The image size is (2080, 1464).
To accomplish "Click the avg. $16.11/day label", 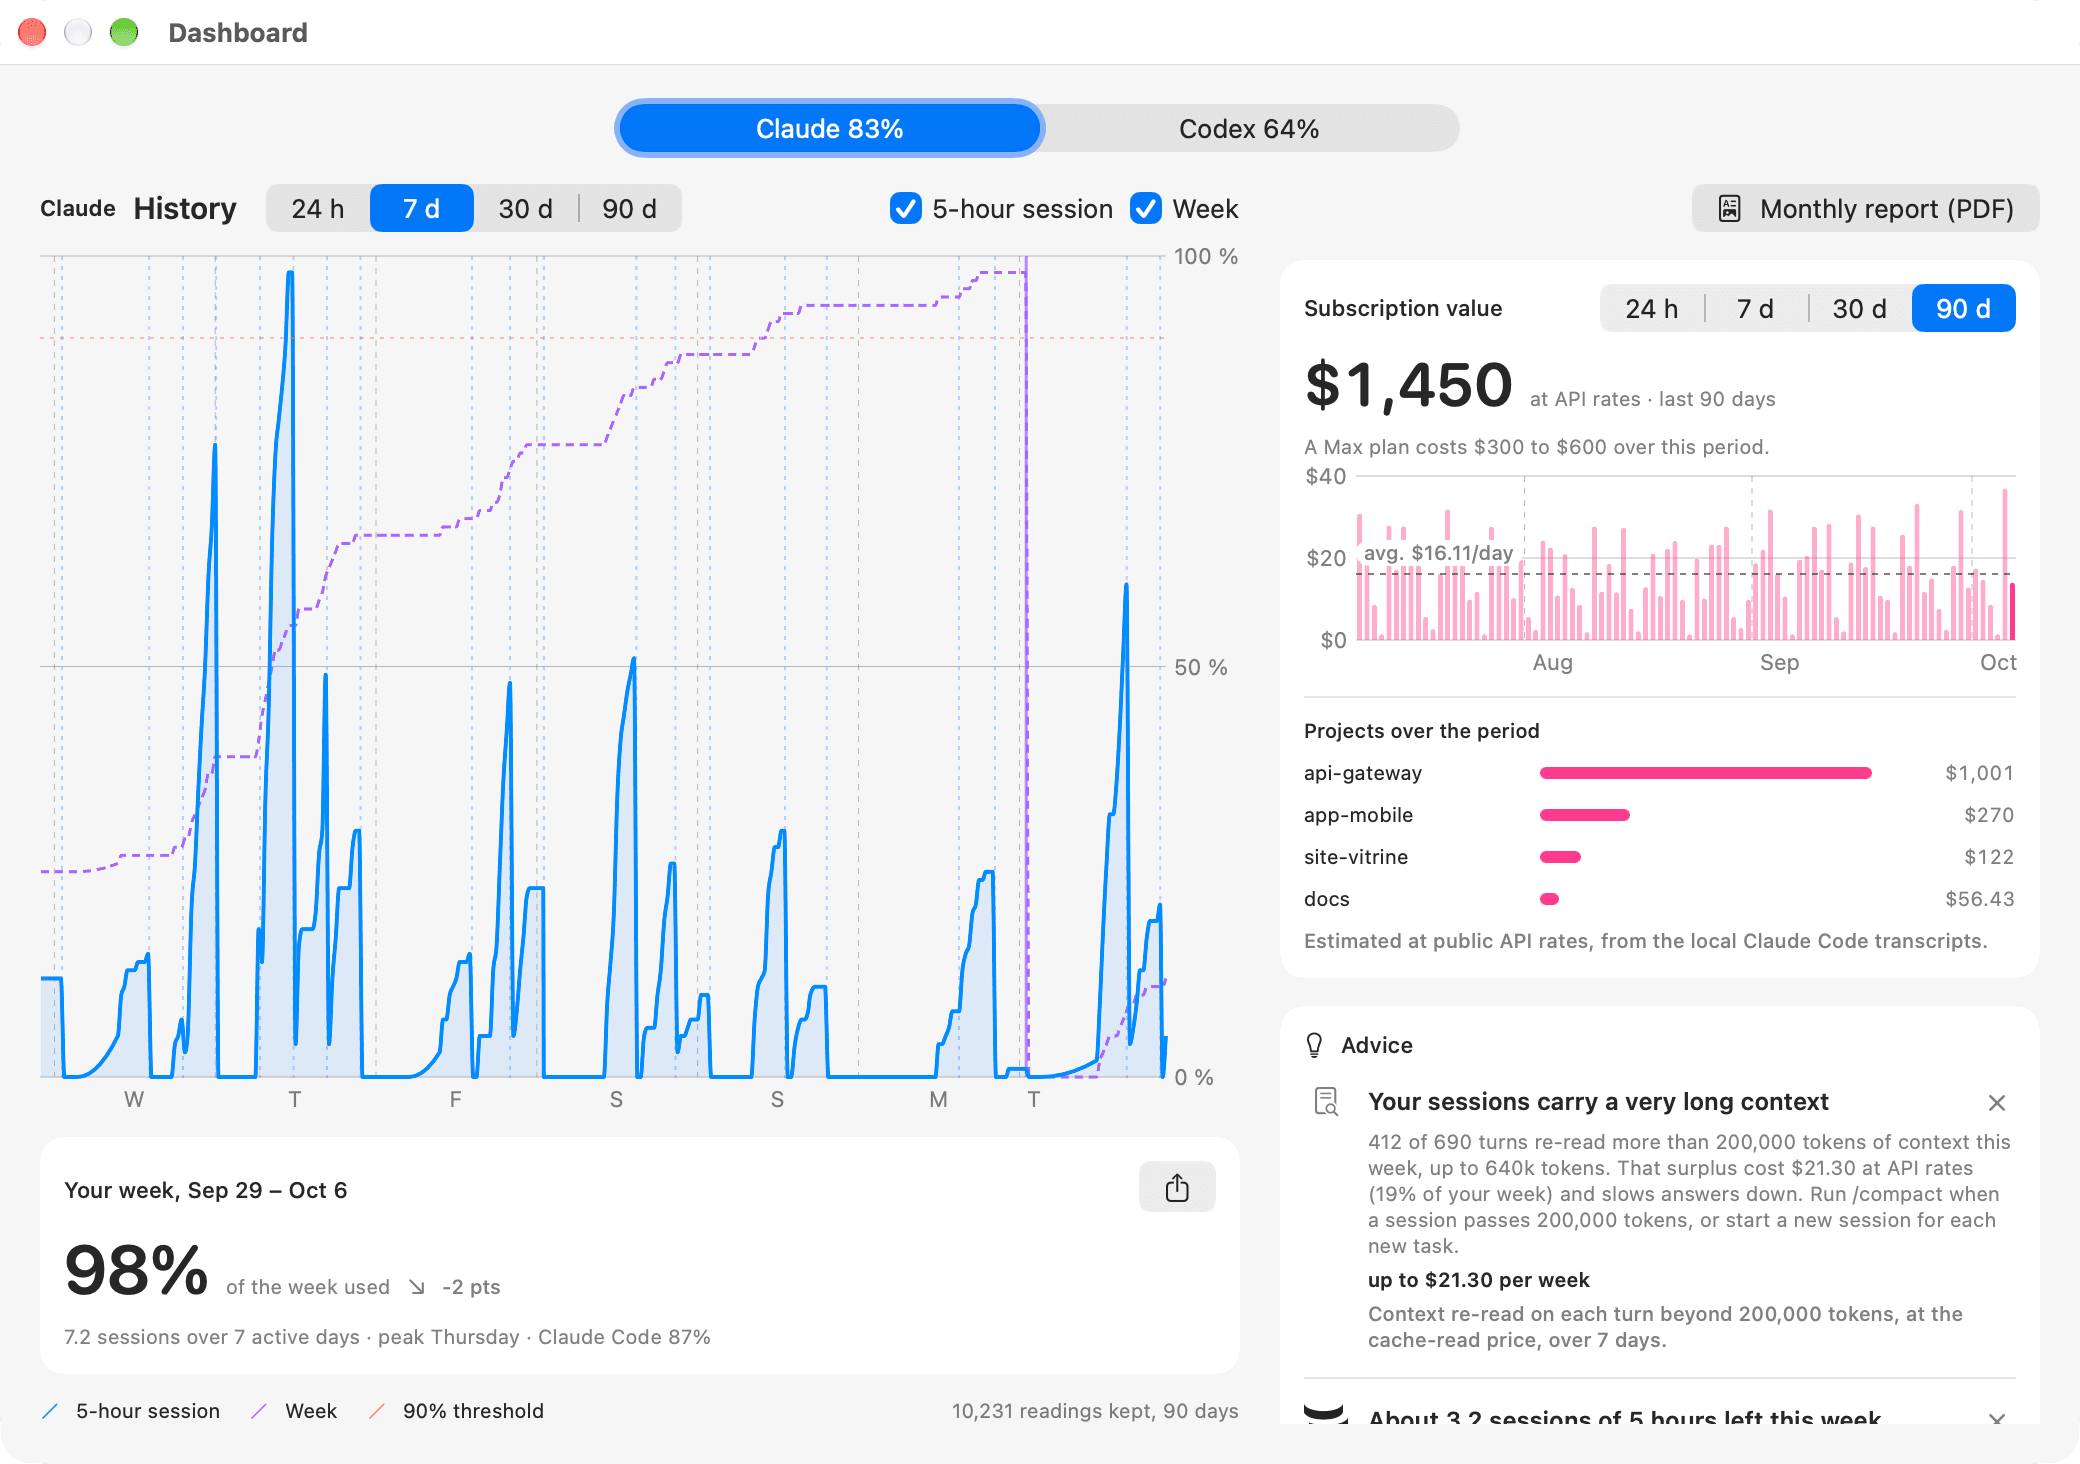I will coord(1439,553).
